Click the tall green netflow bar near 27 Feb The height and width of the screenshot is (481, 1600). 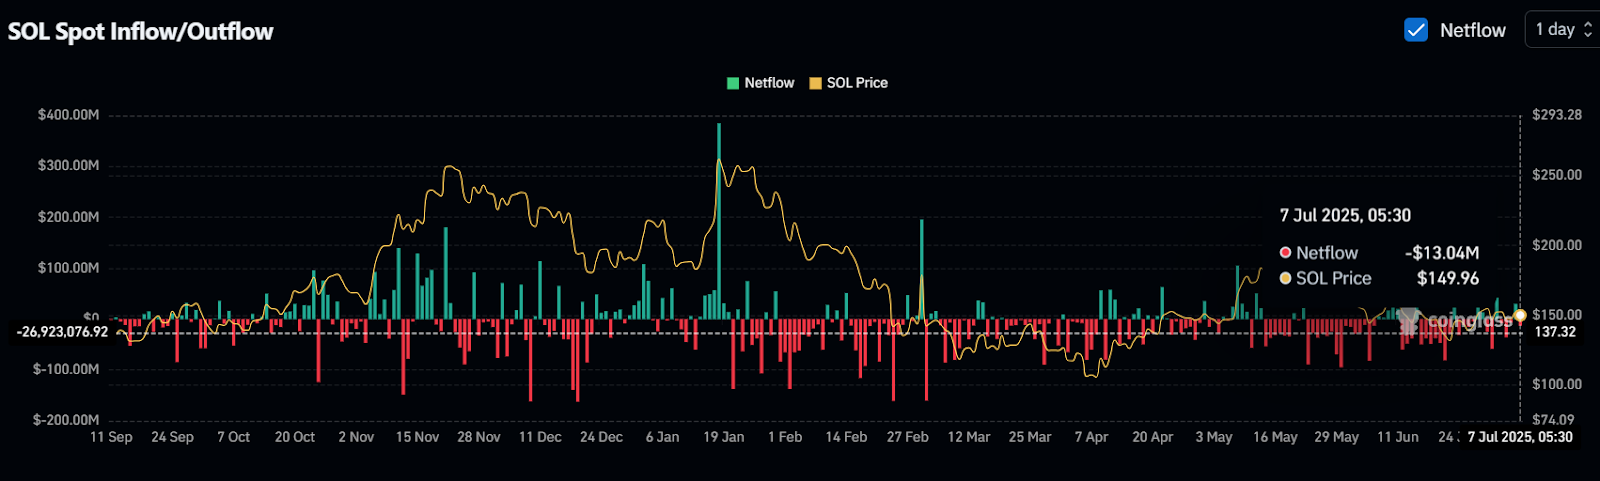click(921, 270)
